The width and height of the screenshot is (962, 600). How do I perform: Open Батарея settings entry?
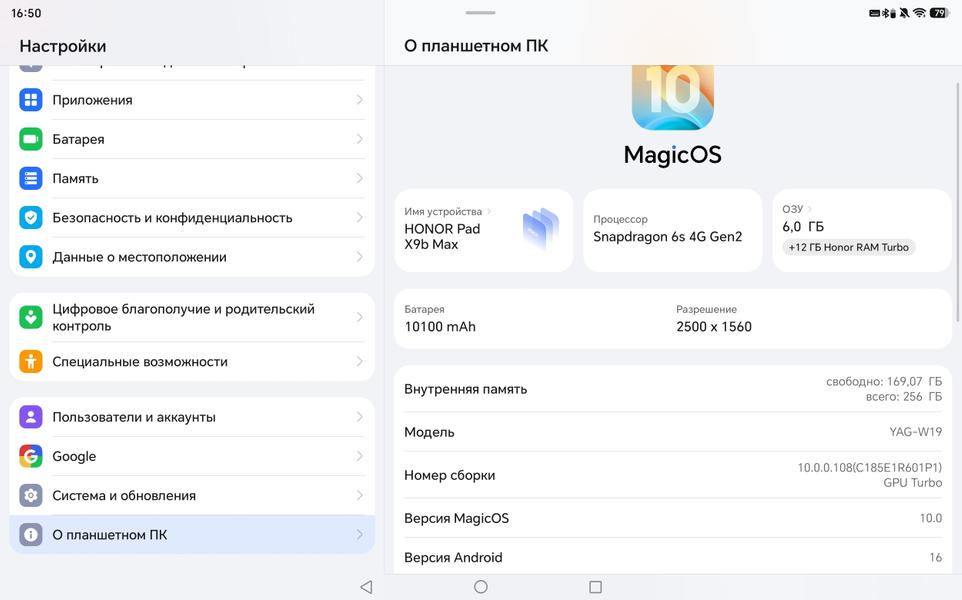coord(192,139)
